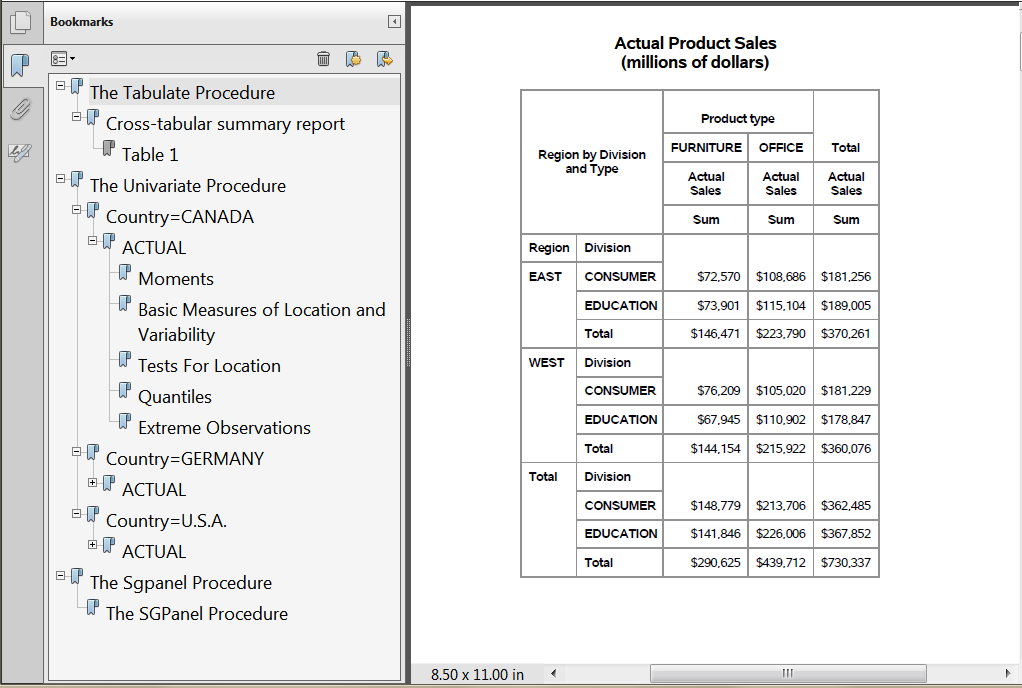This screenshot has height=688, width=1022.
Task: Collapse The Univariate Procedure node
Action: point(61,179)
